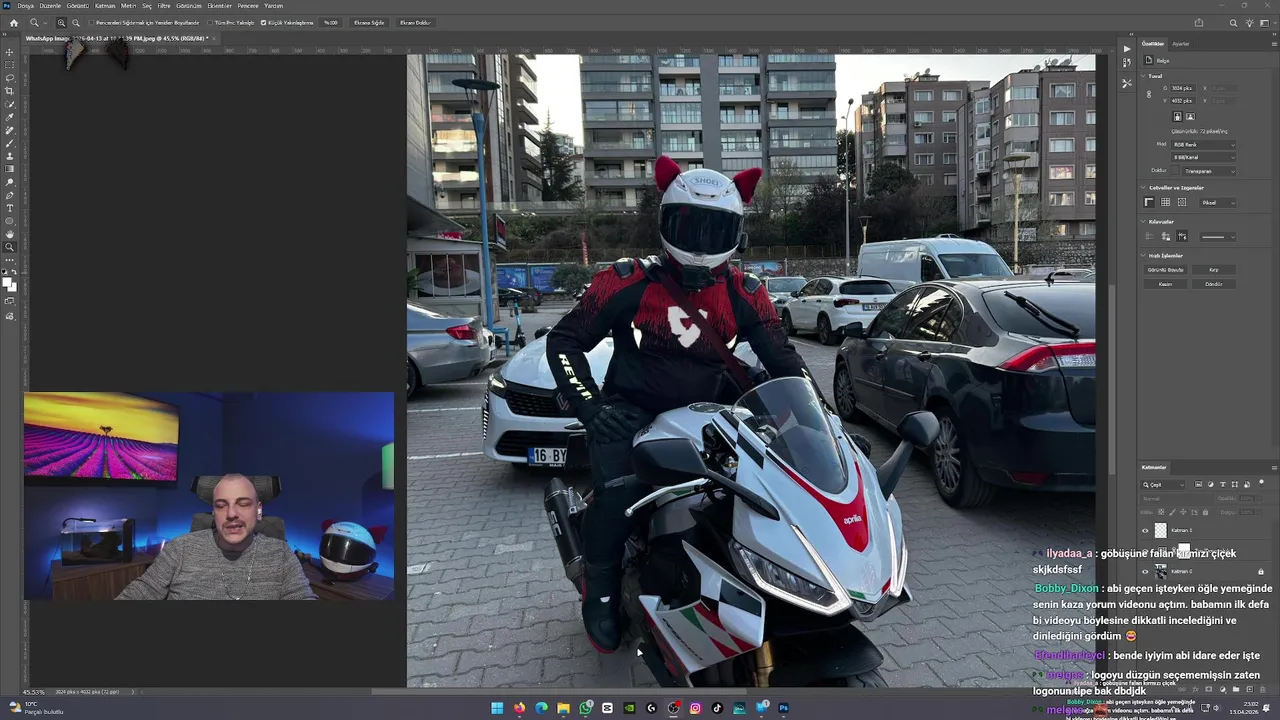Show rulers icon in Cetveller section

pos(1149,202)
